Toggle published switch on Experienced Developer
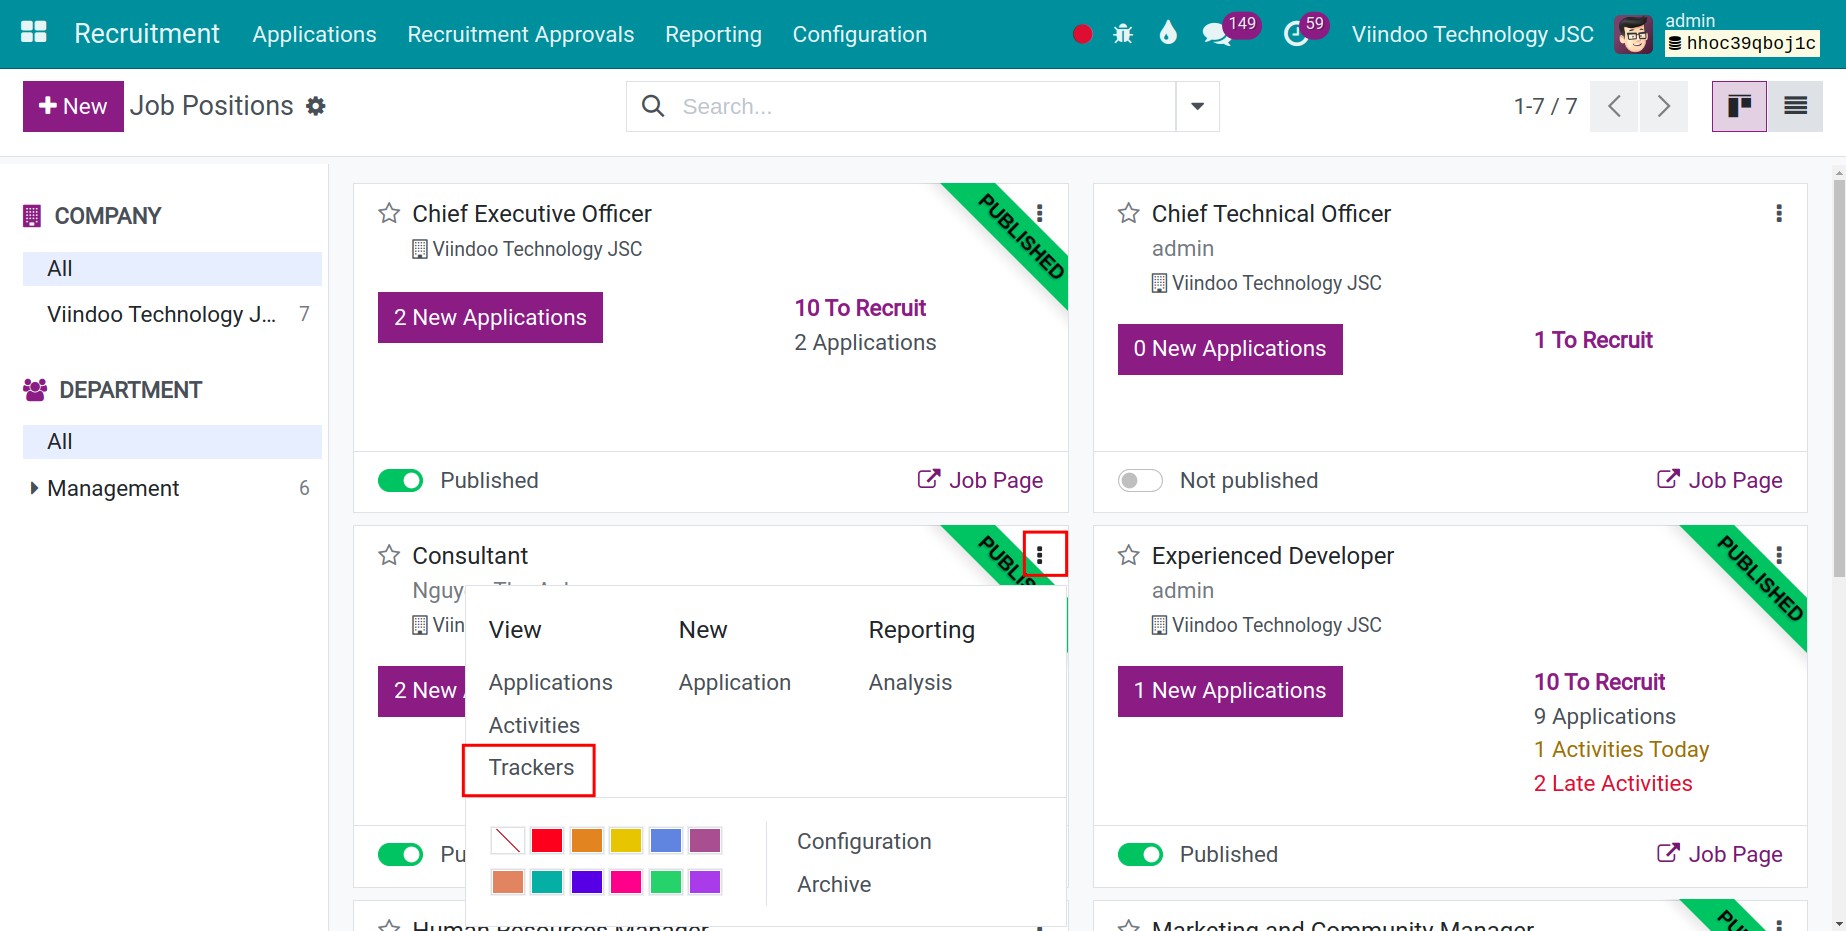The height and width of the screenshot is (931, 1846). 1140,855
